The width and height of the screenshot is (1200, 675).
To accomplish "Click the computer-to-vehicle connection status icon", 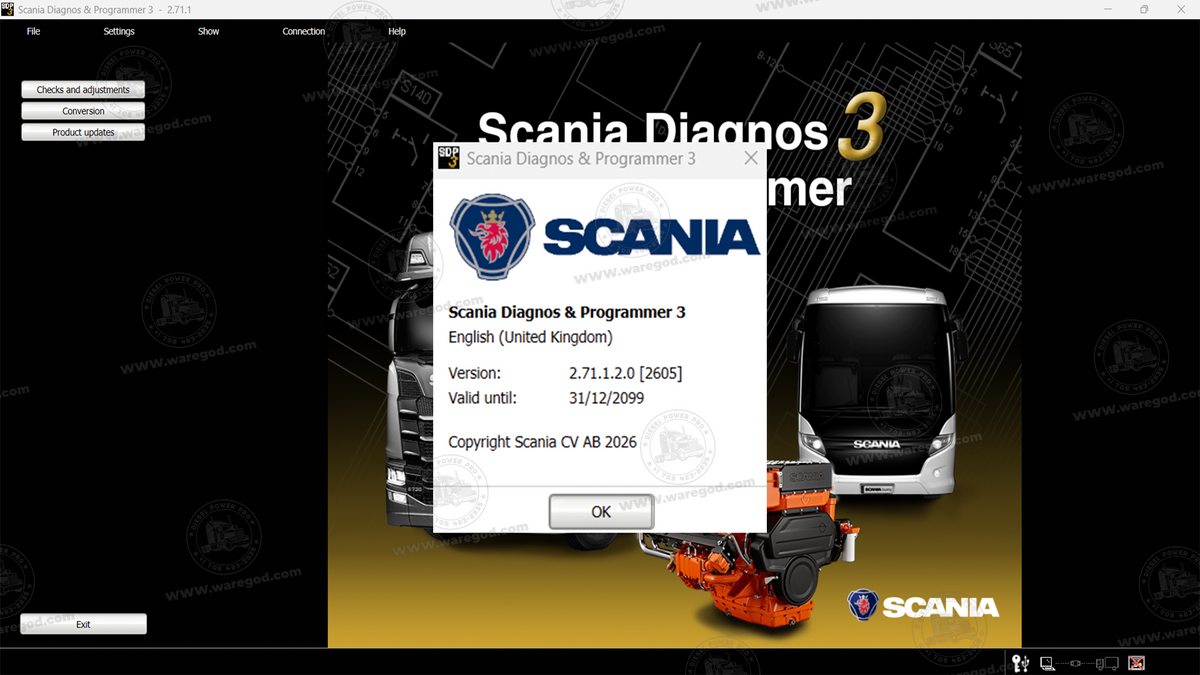I will pos(1079,662).
